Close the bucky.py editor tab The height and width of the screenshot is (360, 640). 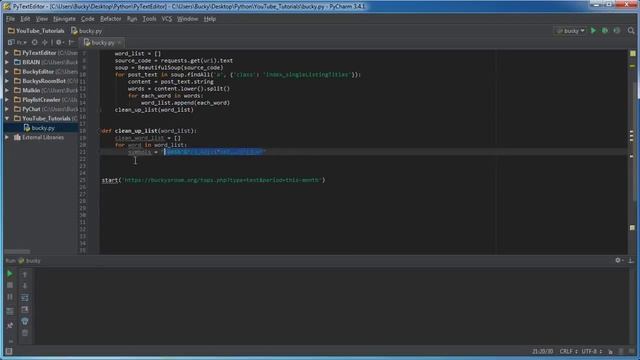click(x=119, y=42)
